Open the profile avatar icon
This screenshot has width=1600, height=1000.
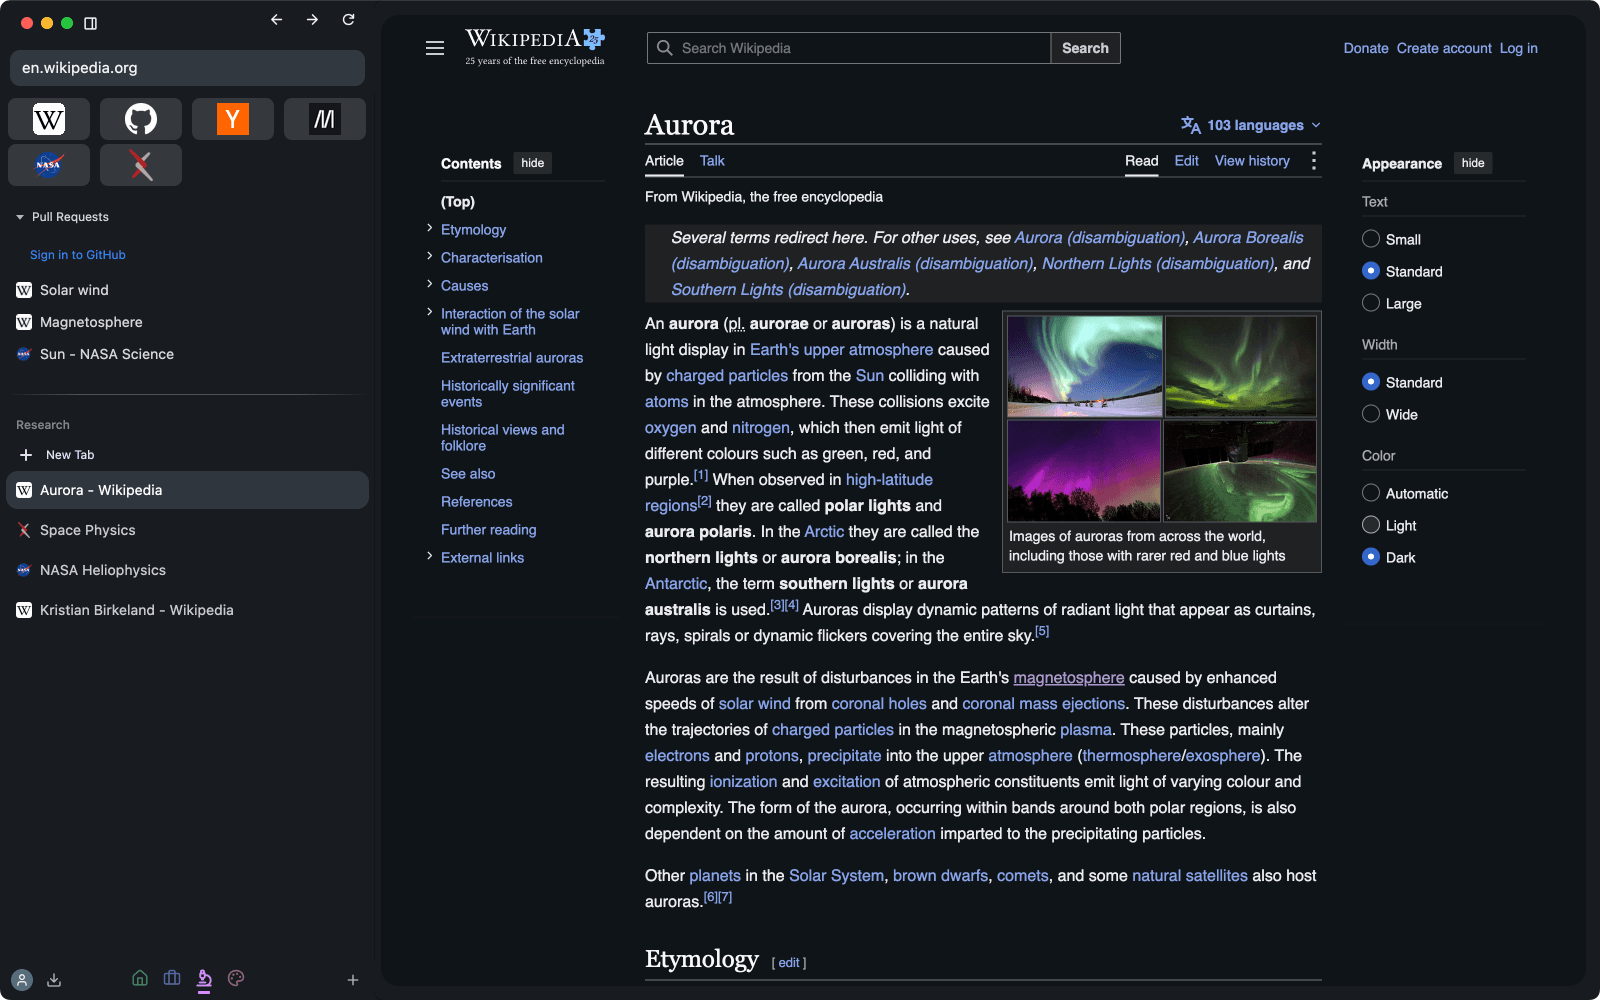click(22, 980)
